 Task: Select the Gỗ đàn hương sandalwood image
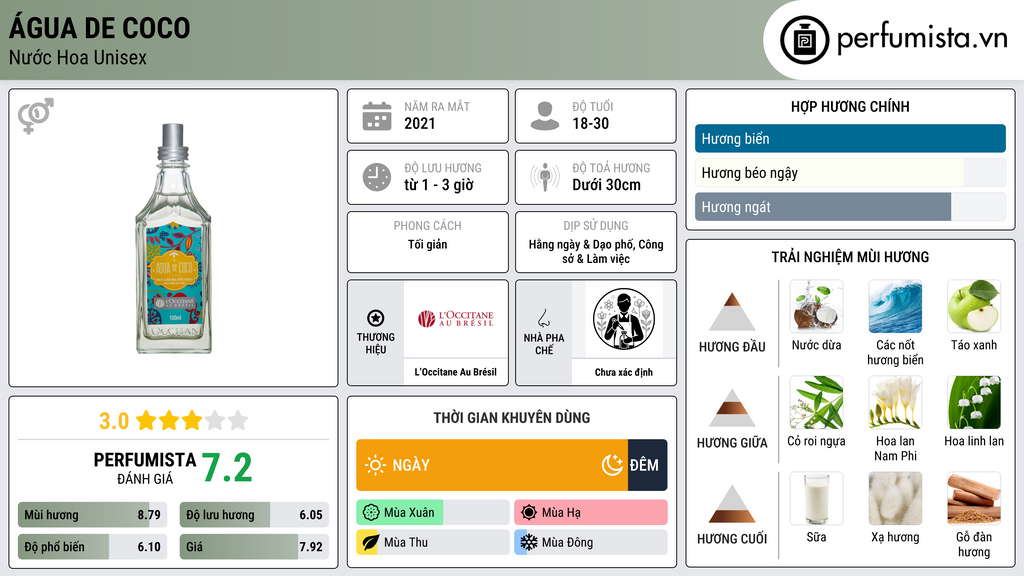pyautogui.click(x=974, y=498)
